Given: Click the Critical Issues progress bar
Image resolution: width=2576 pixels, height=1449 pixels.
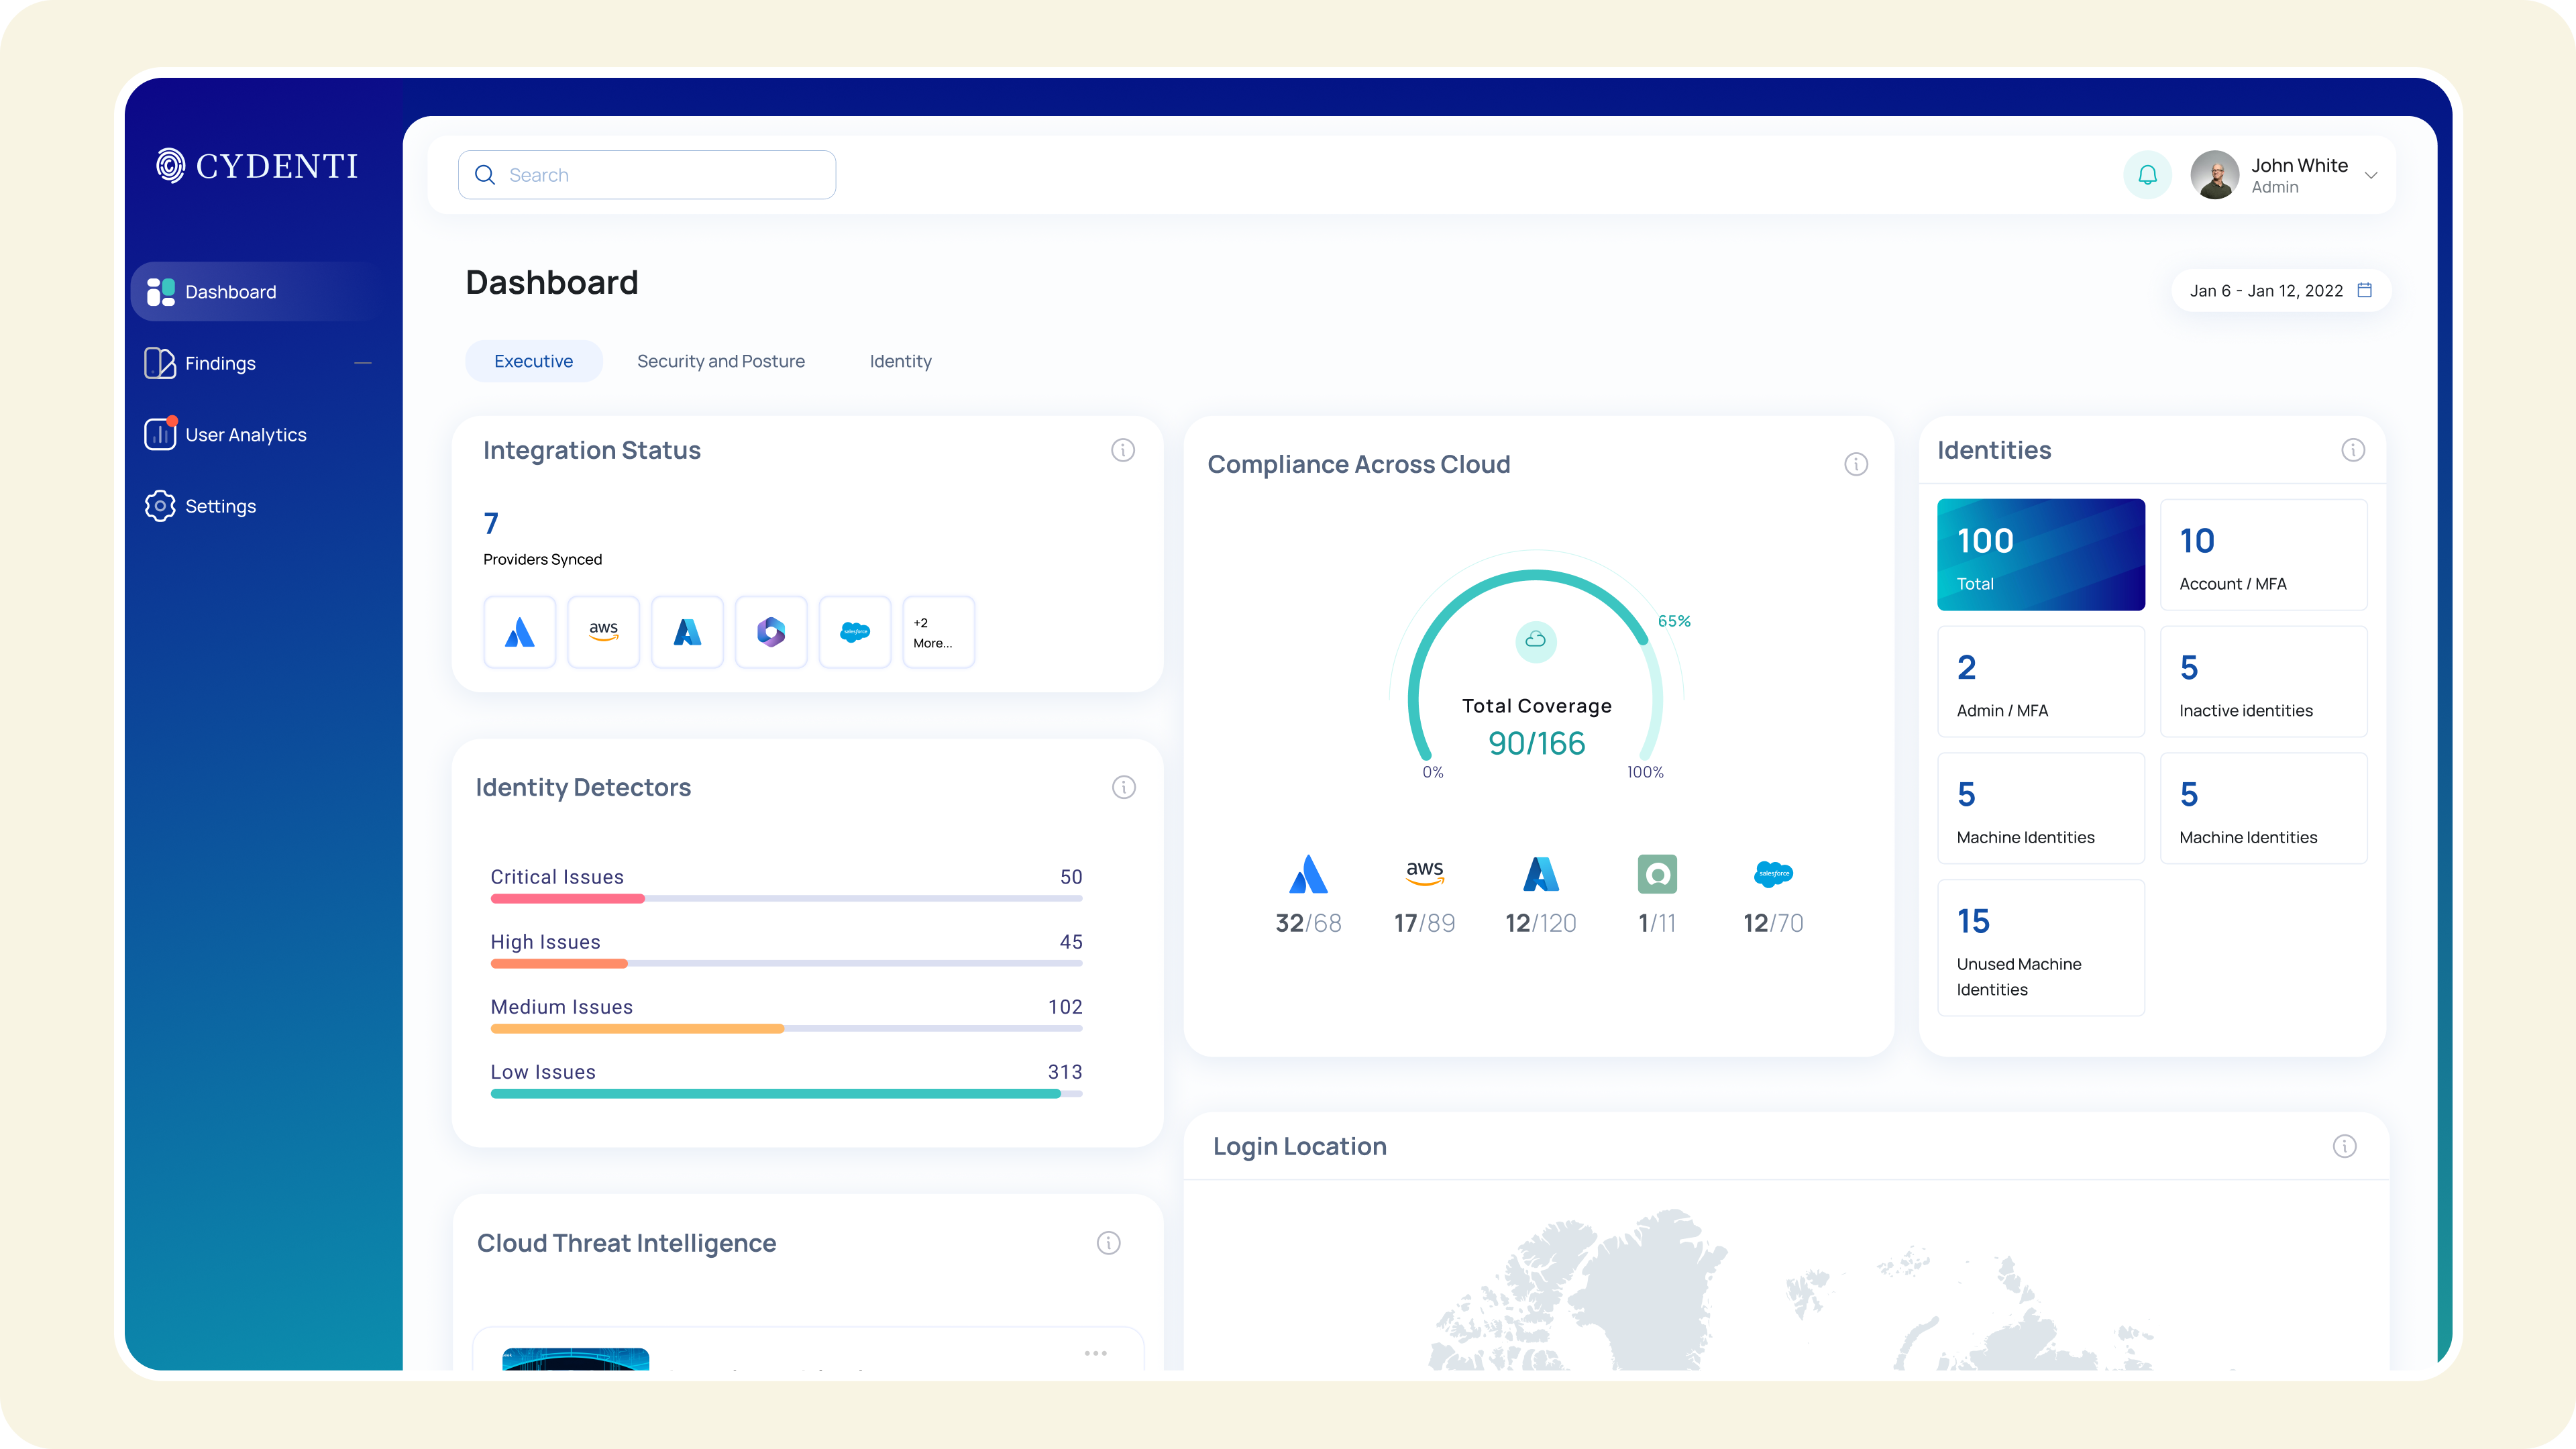Looking at the screenshot, I should [x=786, y=898].
